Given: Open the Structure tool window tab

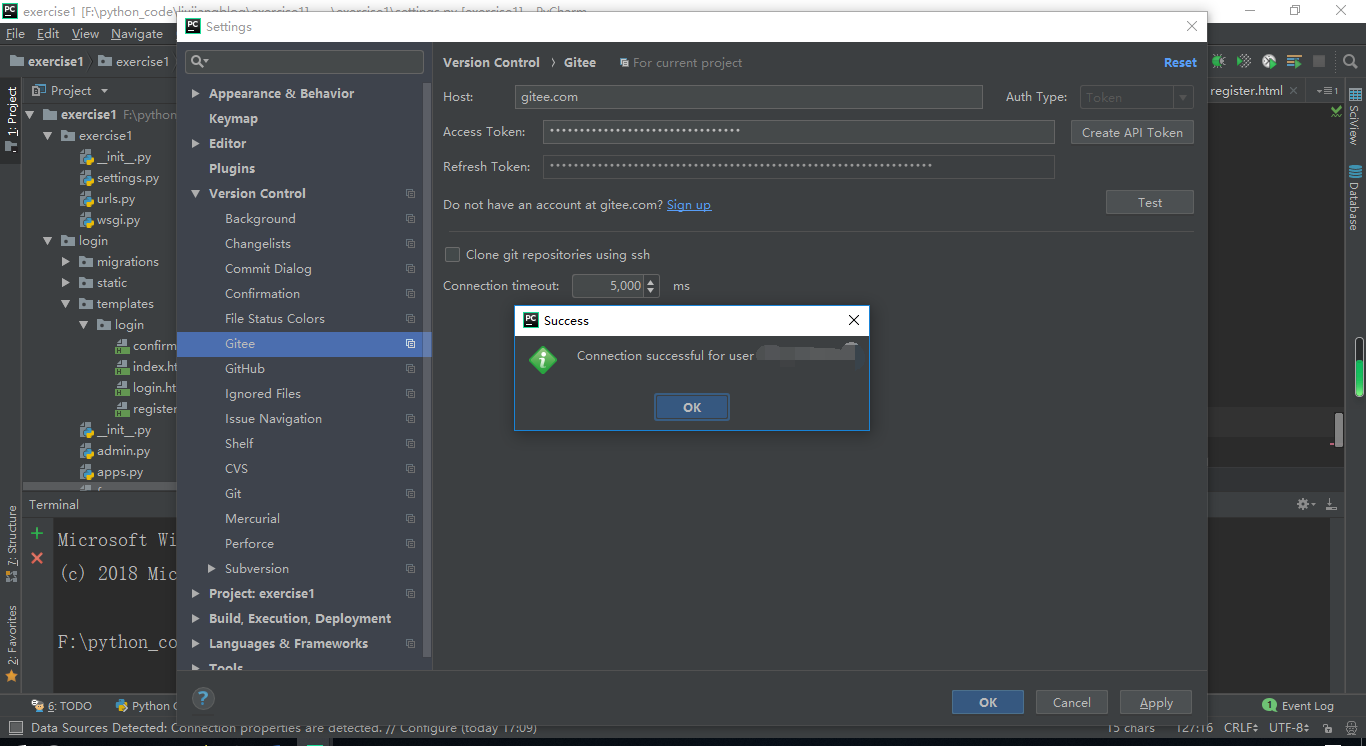Looking at the screenshot, I should tap(12, 543).
